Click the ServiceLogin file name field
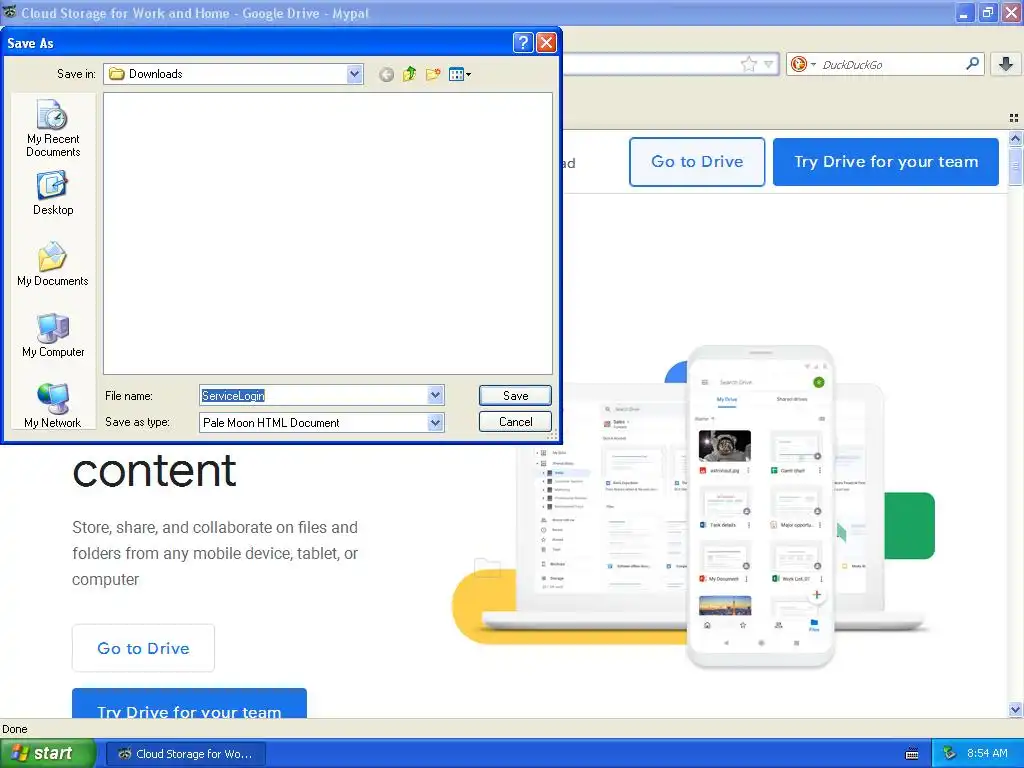The width and height of the screenshot is (1024, 768). (313, 395)
